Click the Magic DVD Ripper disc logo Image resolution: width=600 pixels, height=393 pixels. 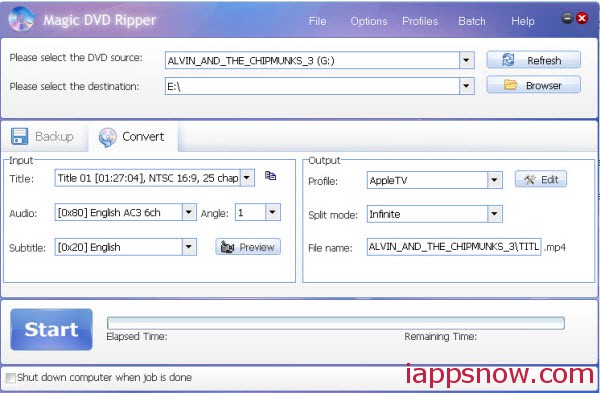click(x=21, y=19)
